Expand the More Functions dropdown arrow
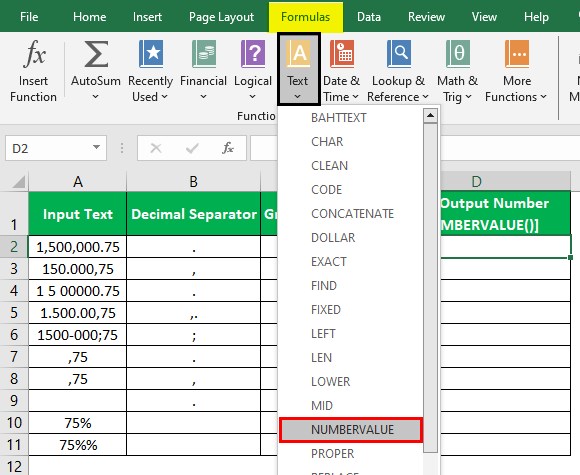Viewport: 580px width, 475px height. coord(543,97)
